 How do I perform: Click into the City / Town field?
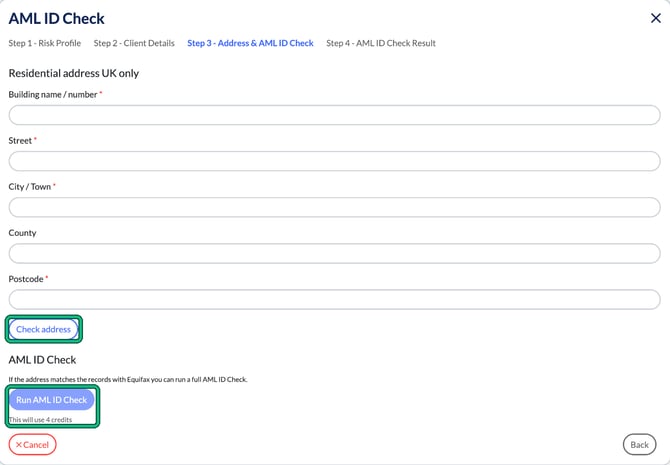tap(335, 207)
